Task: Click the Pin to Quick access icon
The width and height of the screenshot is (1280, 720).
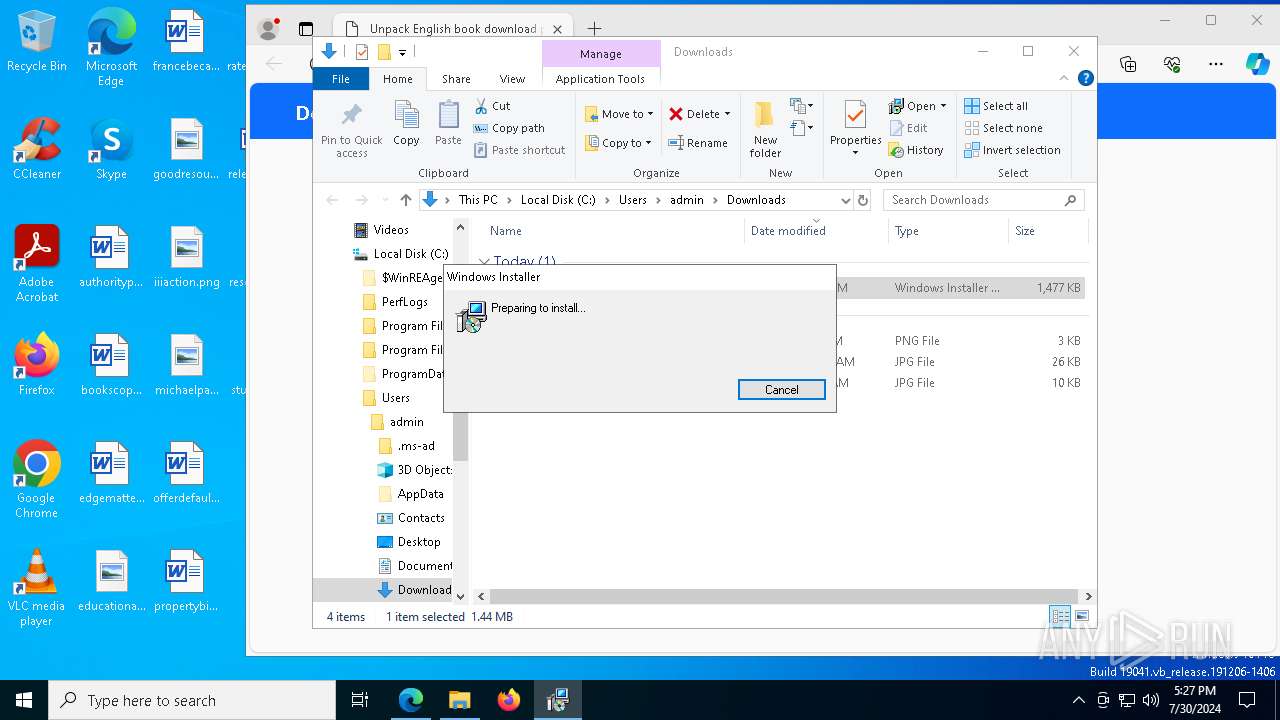Action: click(352, 116)
